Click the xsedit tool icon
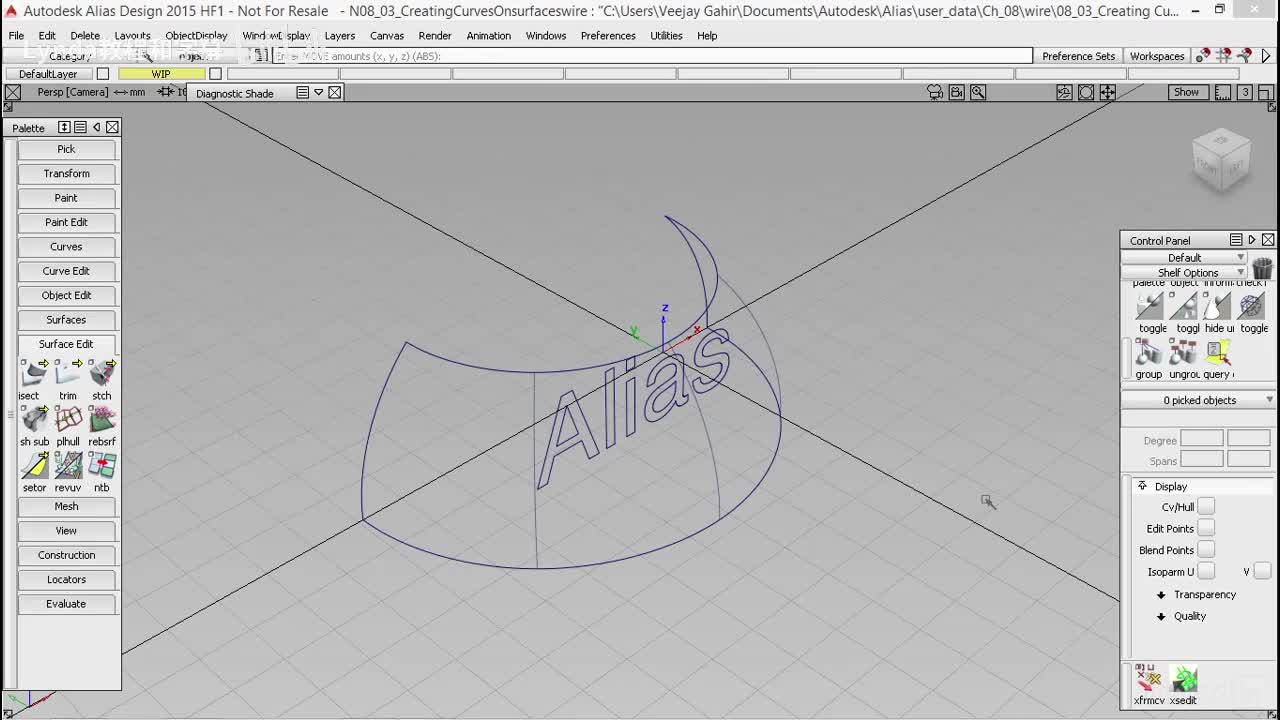Screen dimensions: 1280x720 click(1184, 678)
